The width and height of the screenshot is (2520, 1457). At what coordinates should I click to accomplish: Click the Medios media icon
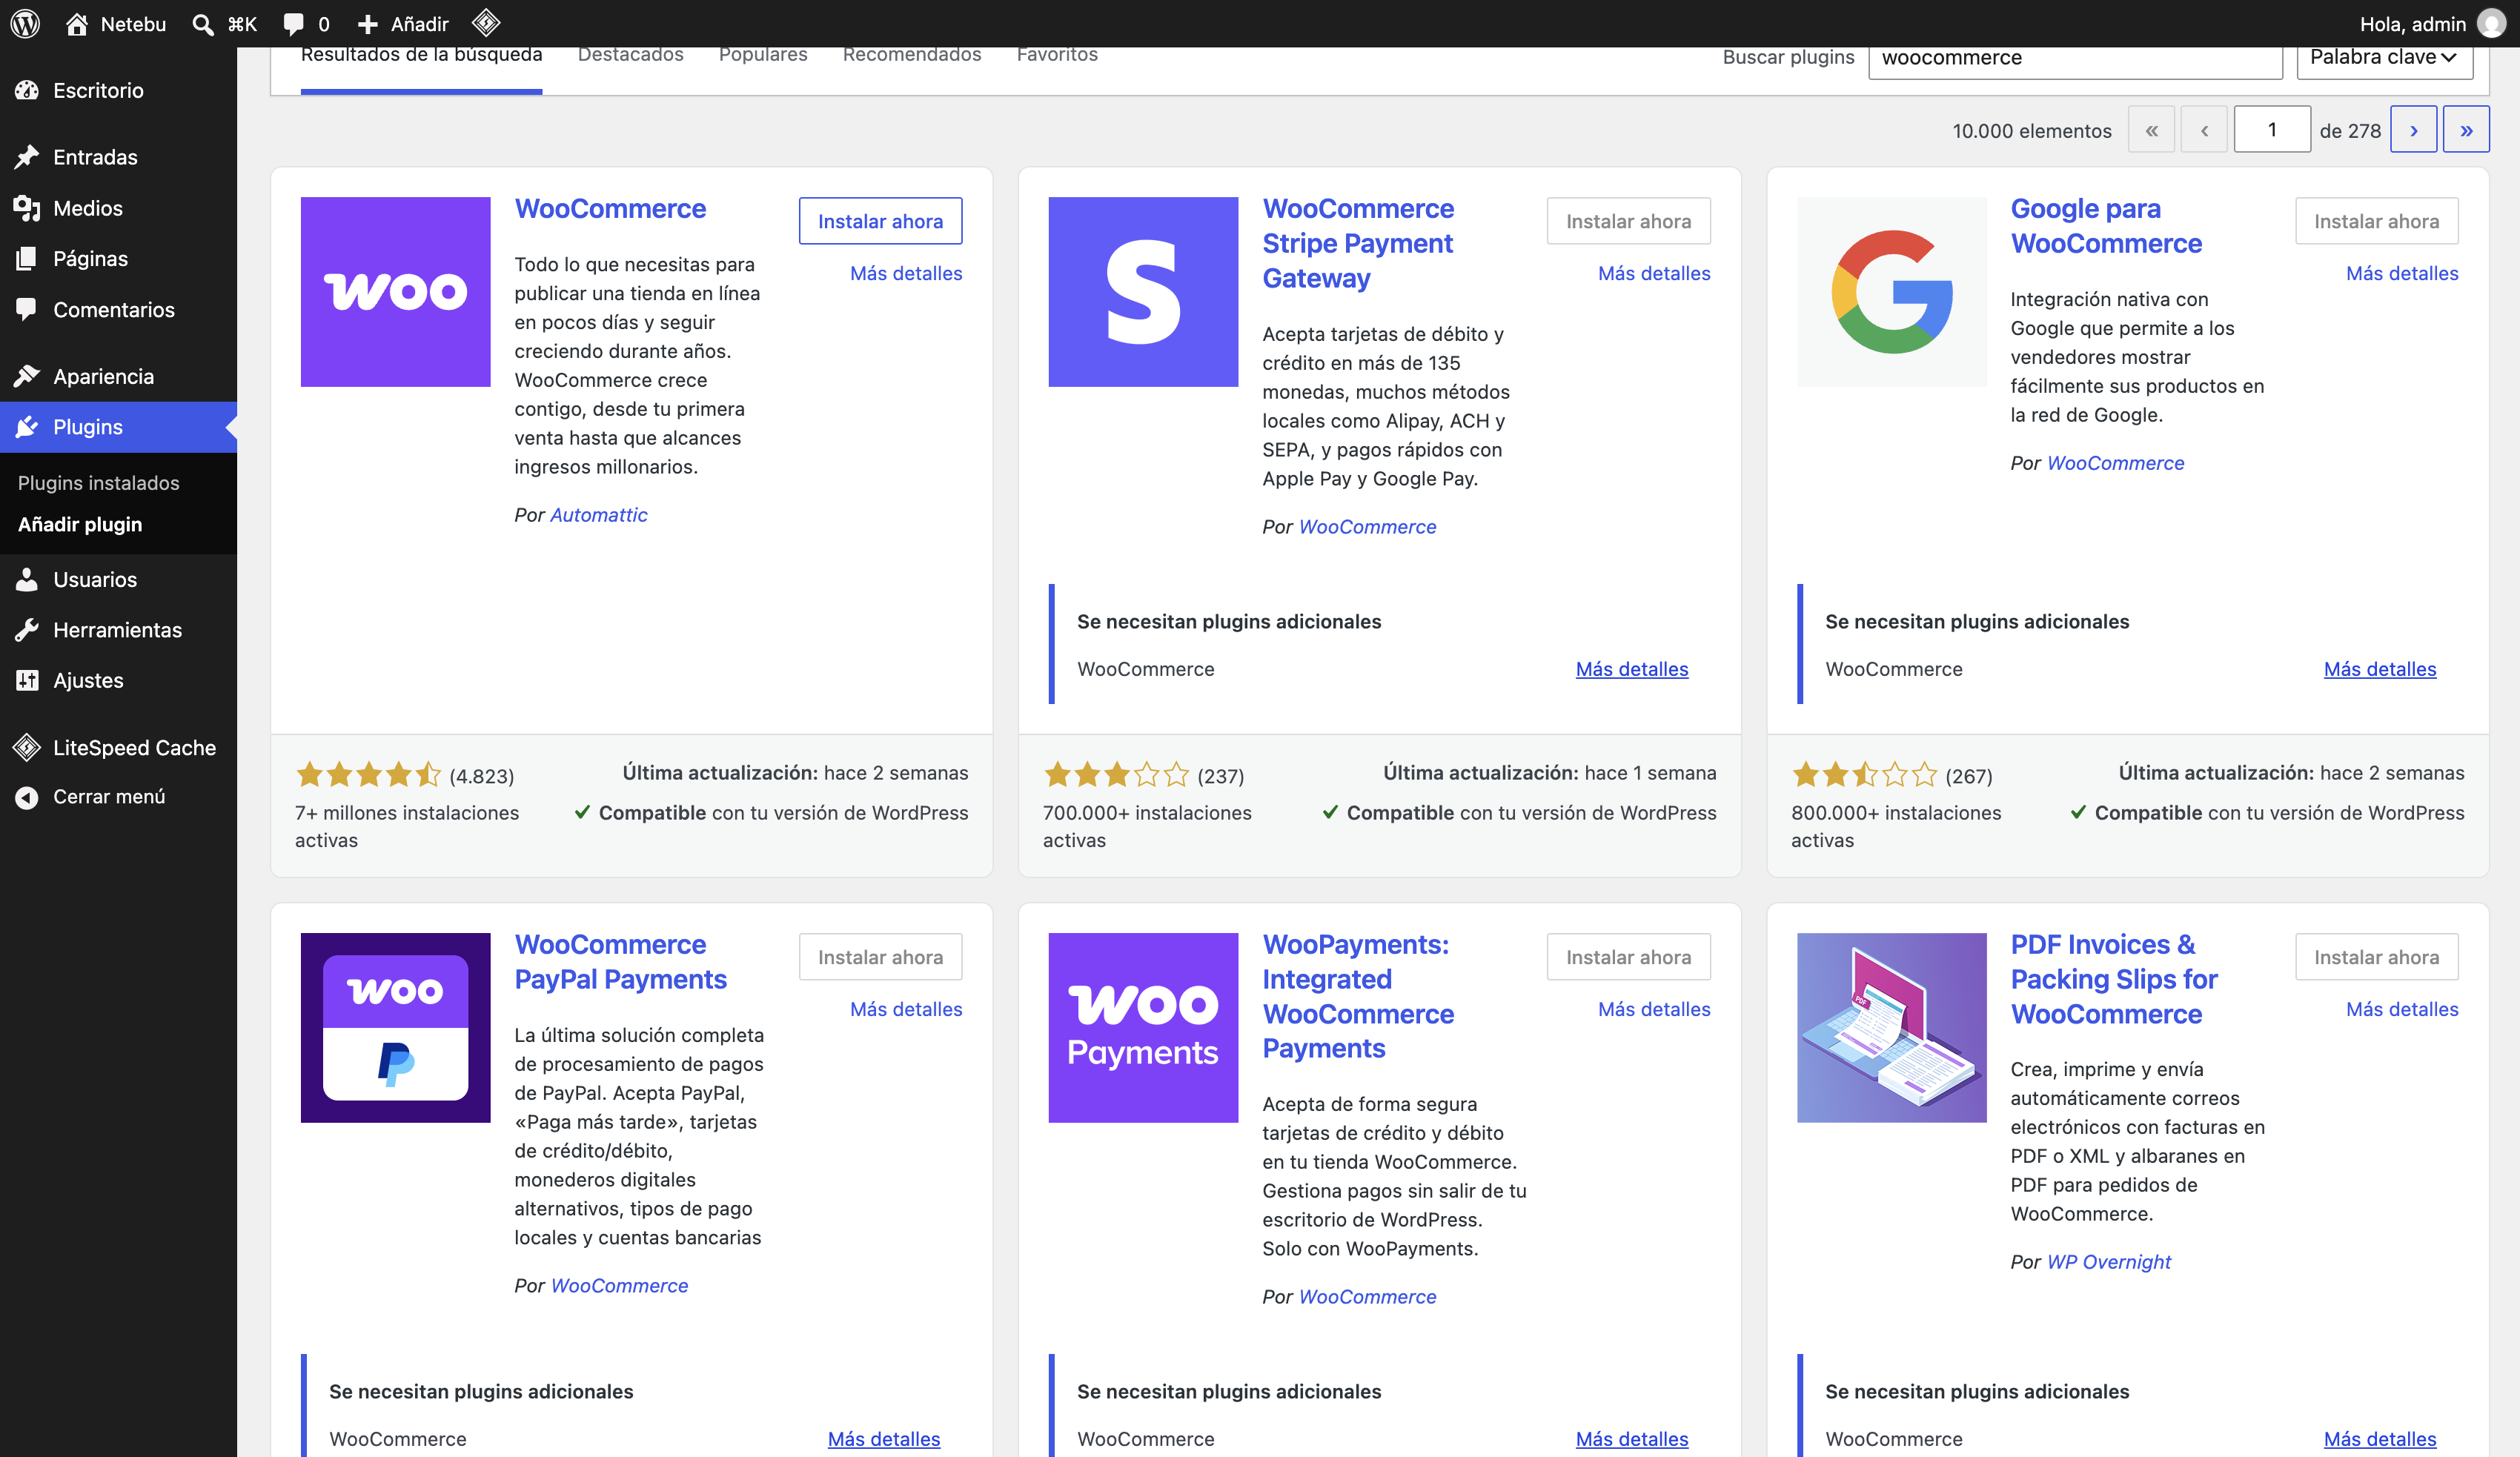27,208
